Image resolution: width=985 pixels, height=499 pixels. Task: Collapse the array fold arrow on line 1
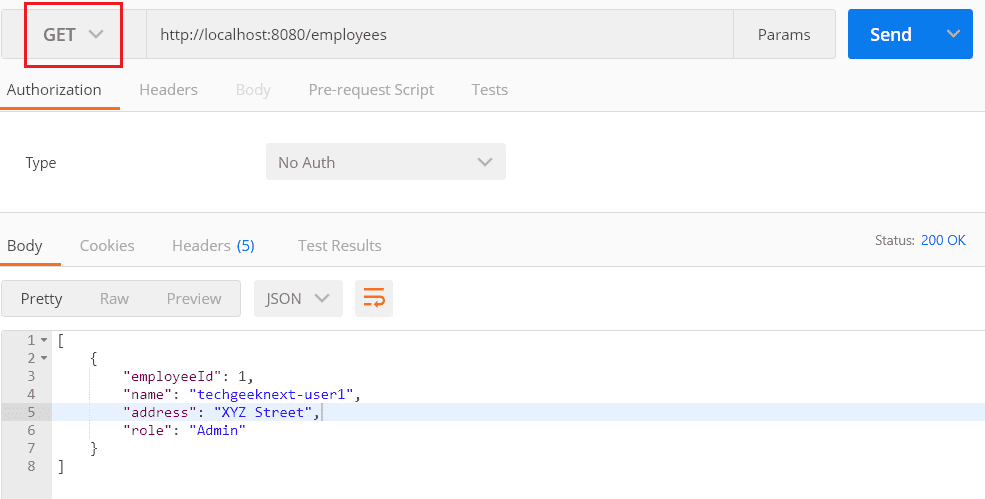pyautogui.click(x=44, y=341)
